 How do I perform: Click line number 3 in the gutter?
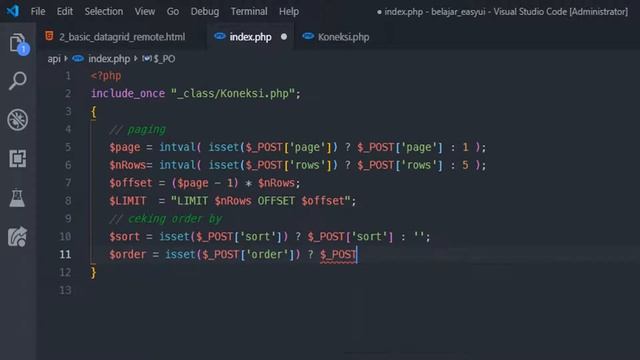coord(68,111)
